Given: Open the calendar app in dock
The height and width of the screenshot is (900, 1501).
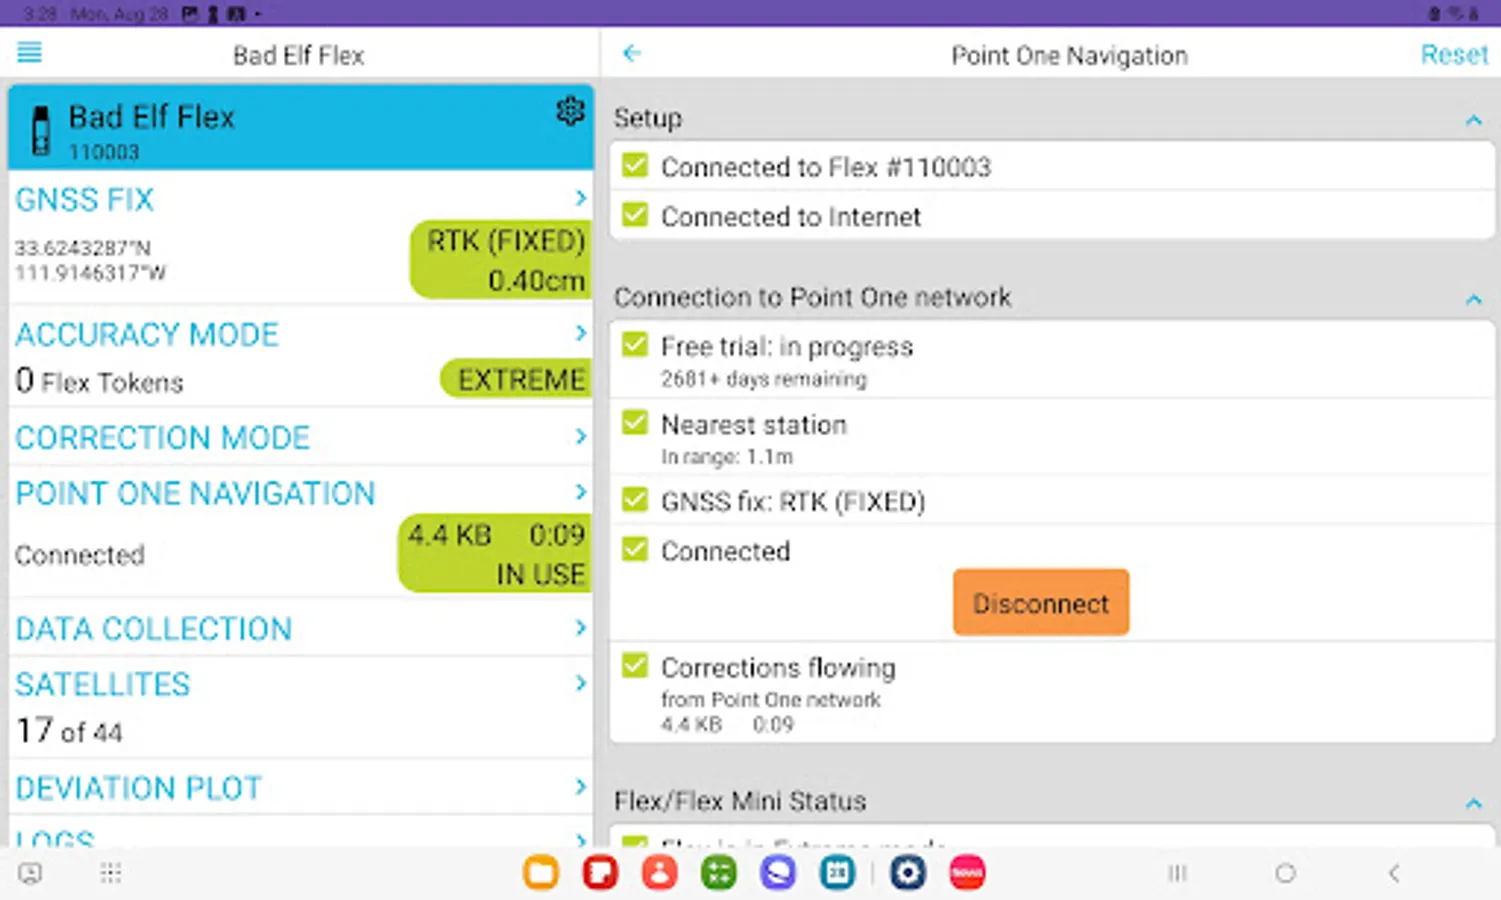Looking at the screenshot, I should [x=837, y=873].
